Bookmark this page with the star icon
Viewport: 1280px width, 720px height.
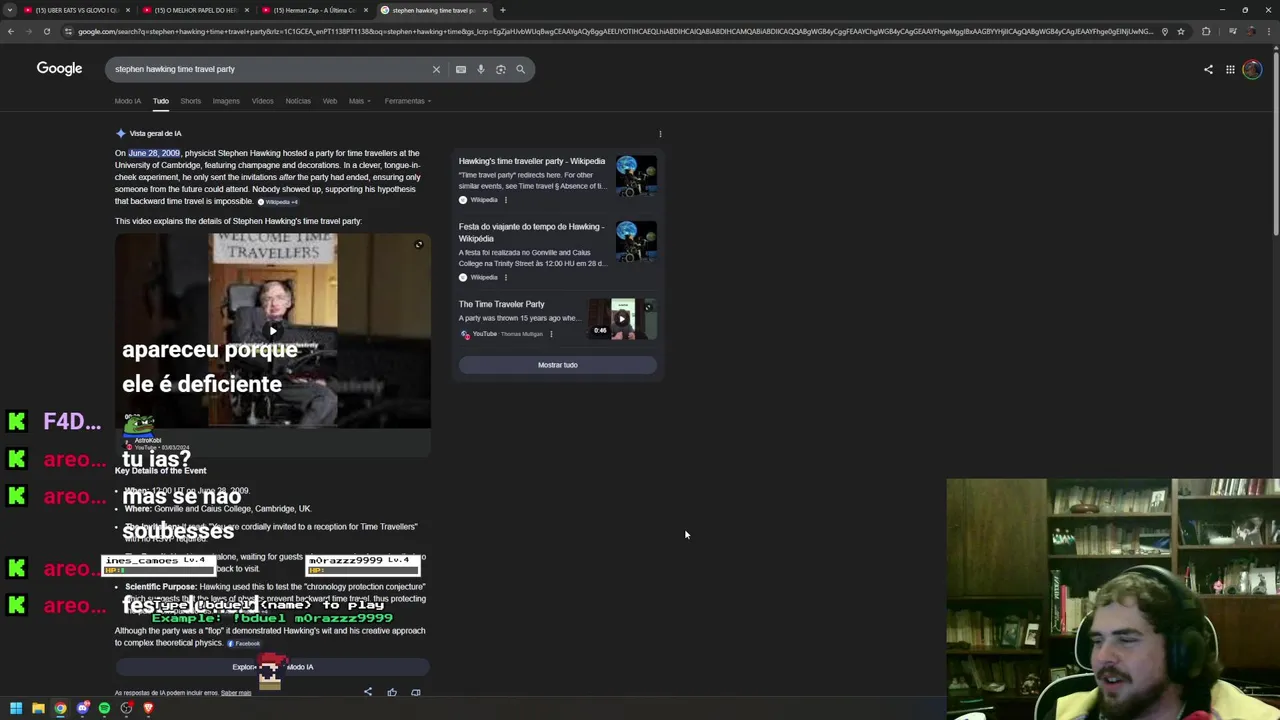tap(1181, 31)
